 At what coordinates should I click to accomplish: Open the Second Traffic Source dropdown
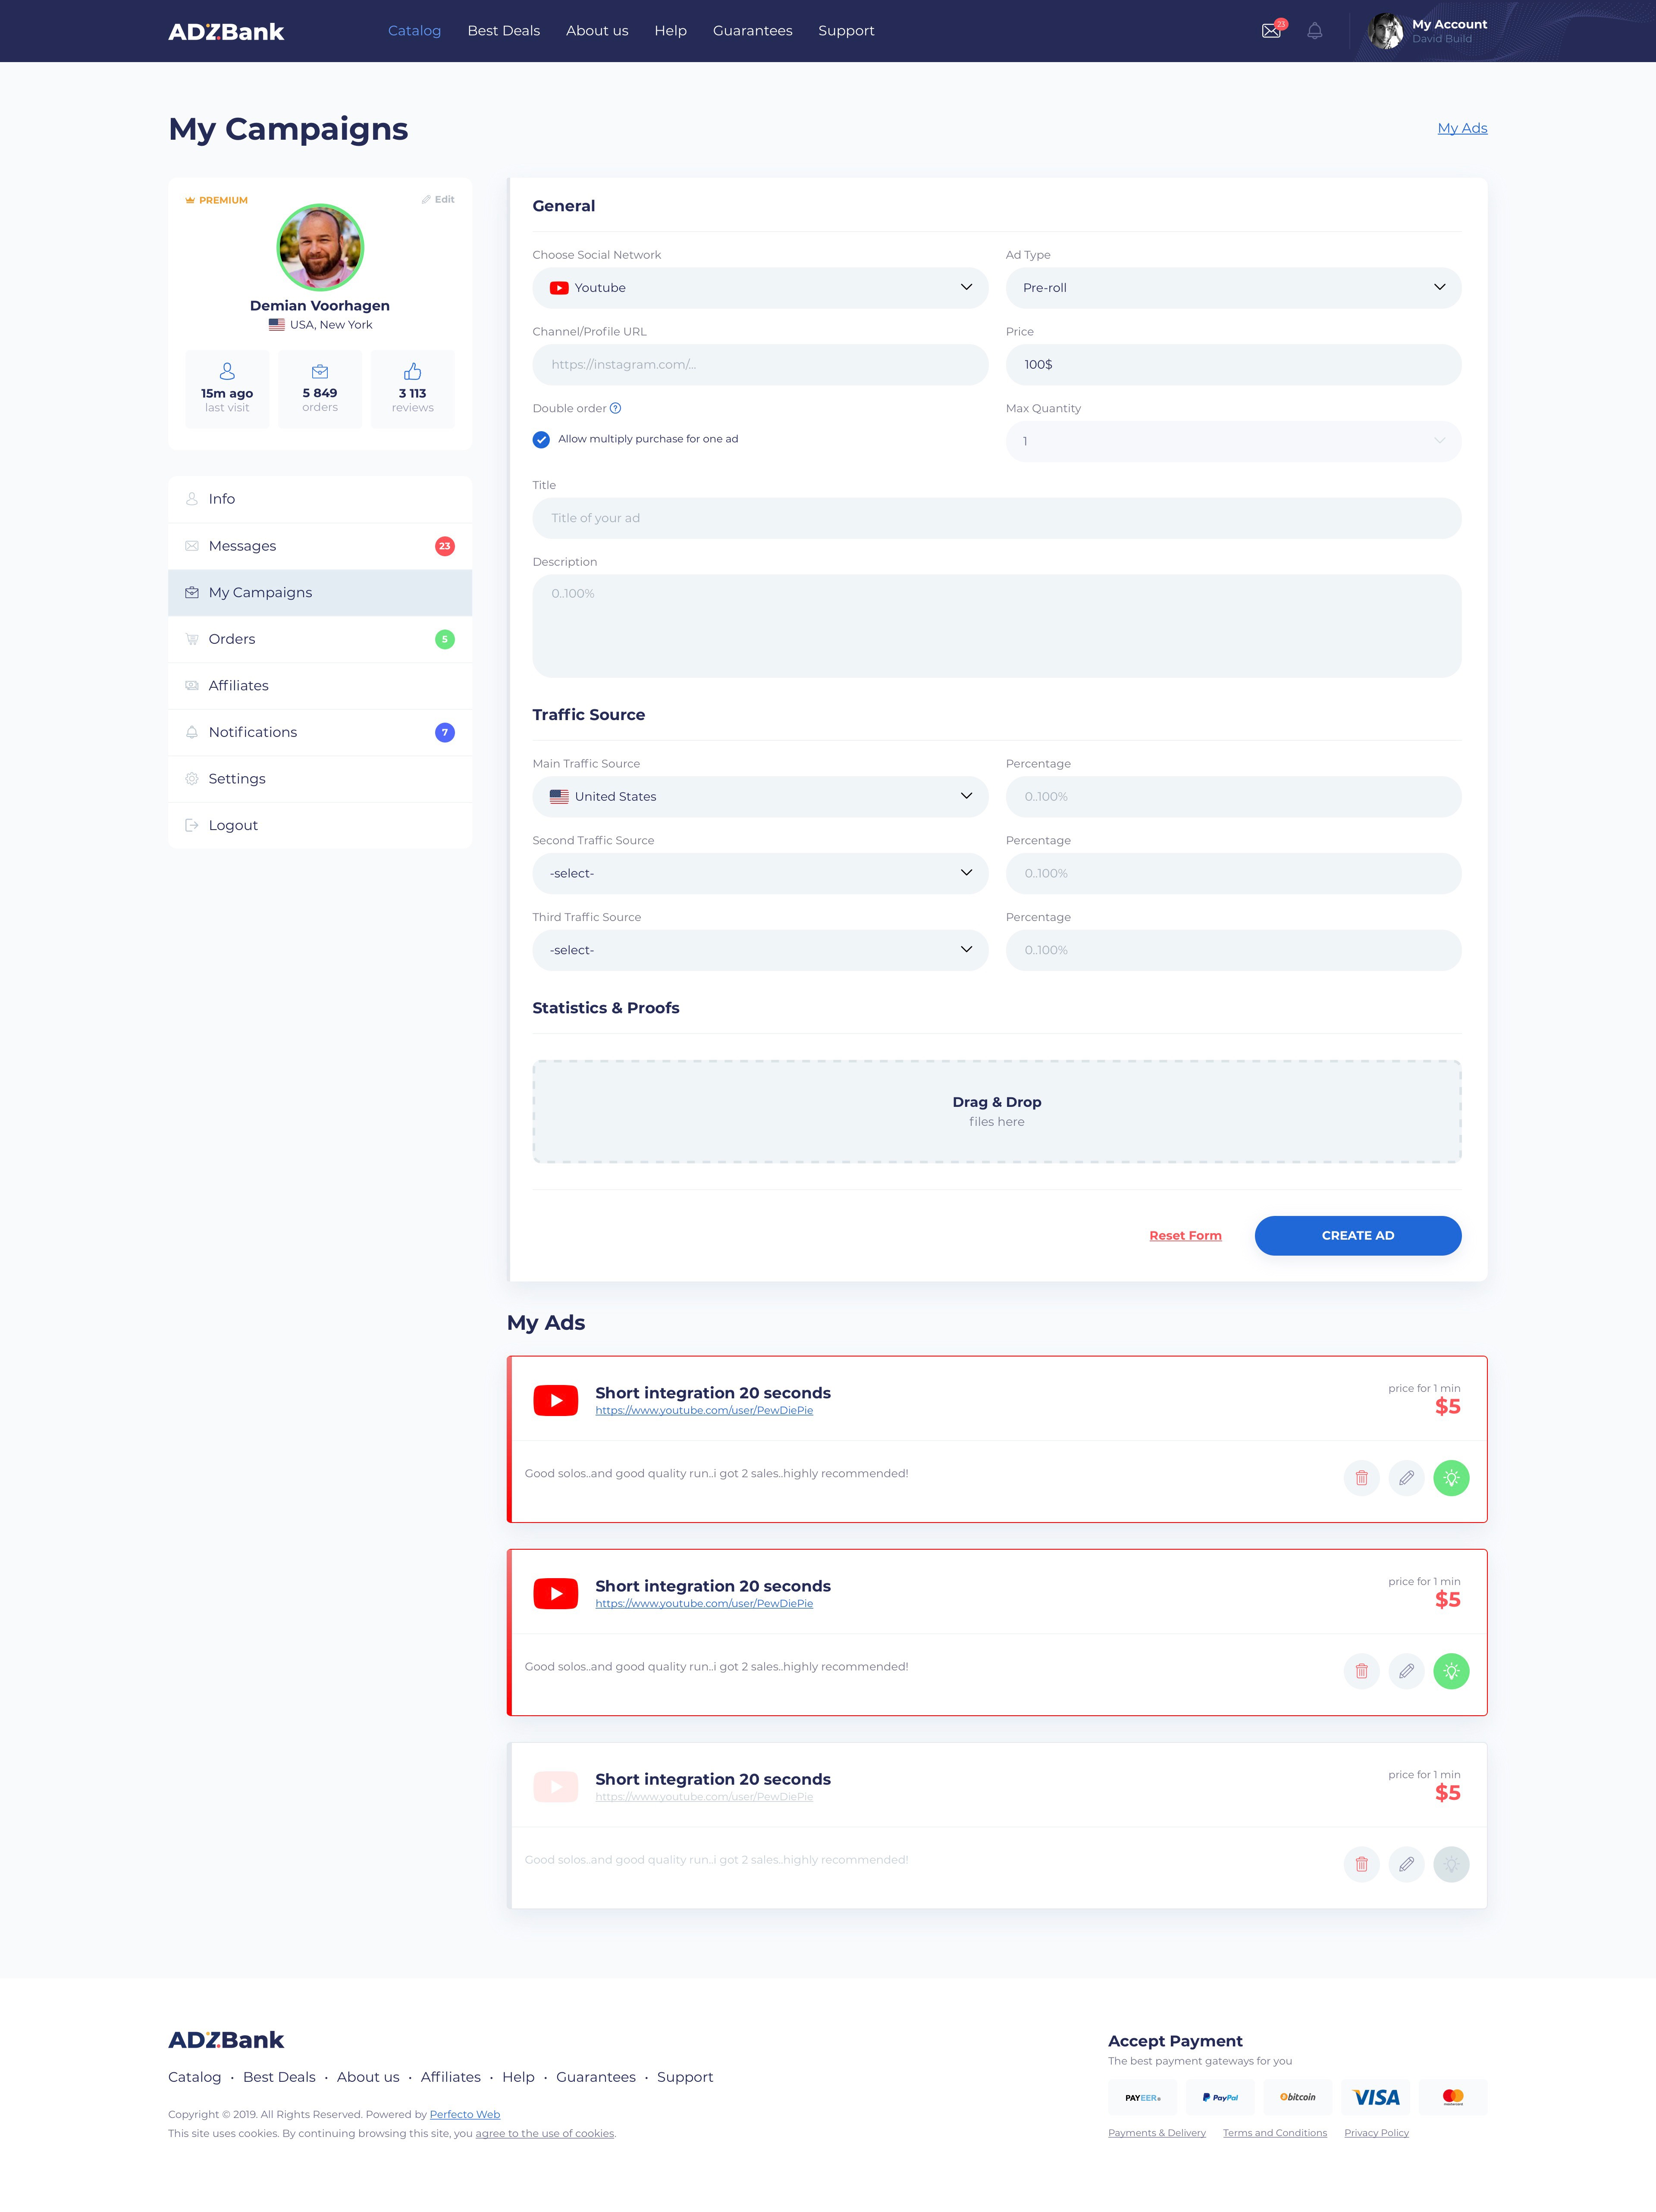pos(760,873)
